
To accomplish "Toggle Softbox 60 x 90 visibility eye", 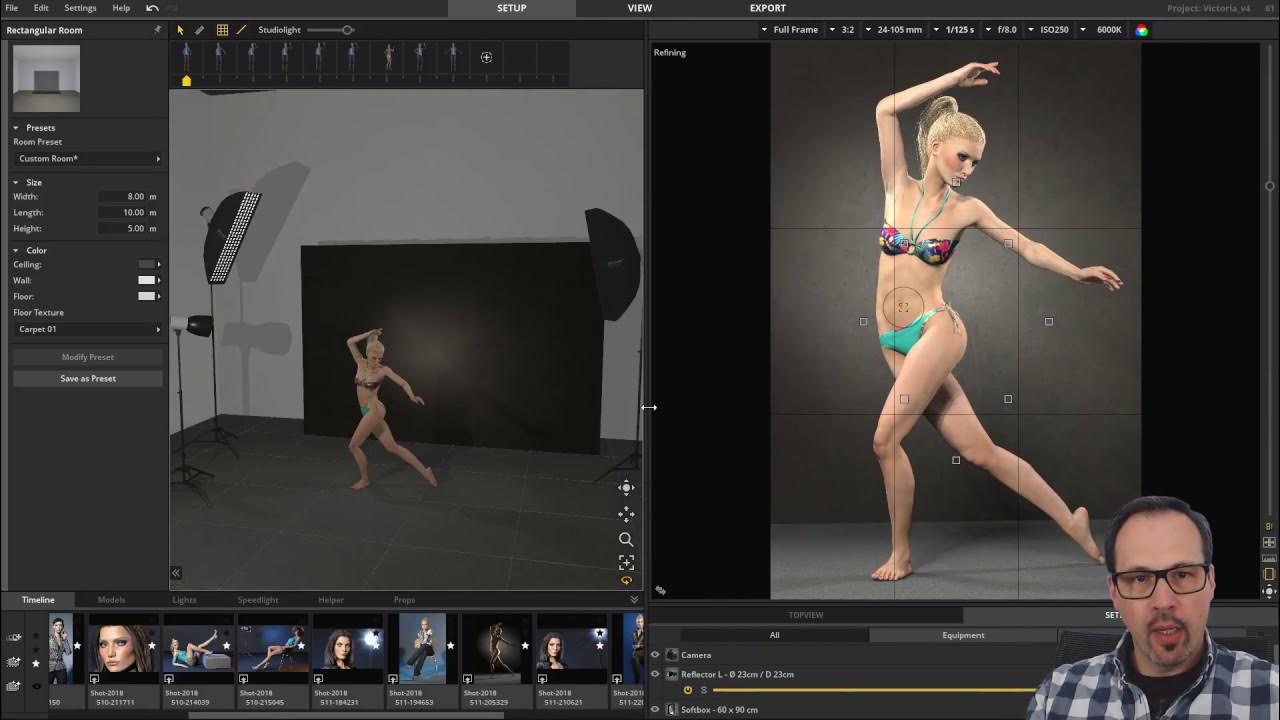I will [656, 710].
